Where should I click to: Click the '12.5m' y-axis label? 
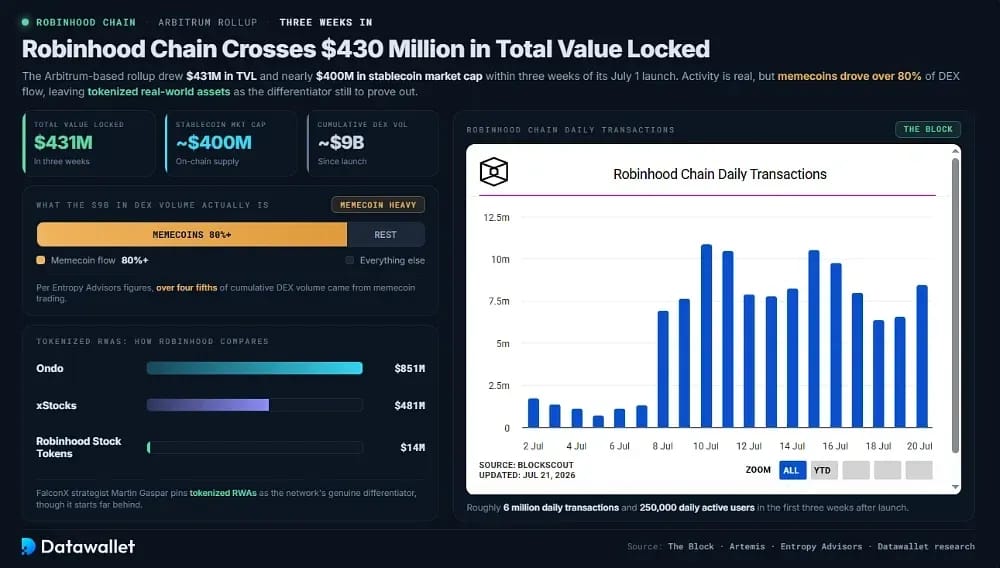[496, 217]
